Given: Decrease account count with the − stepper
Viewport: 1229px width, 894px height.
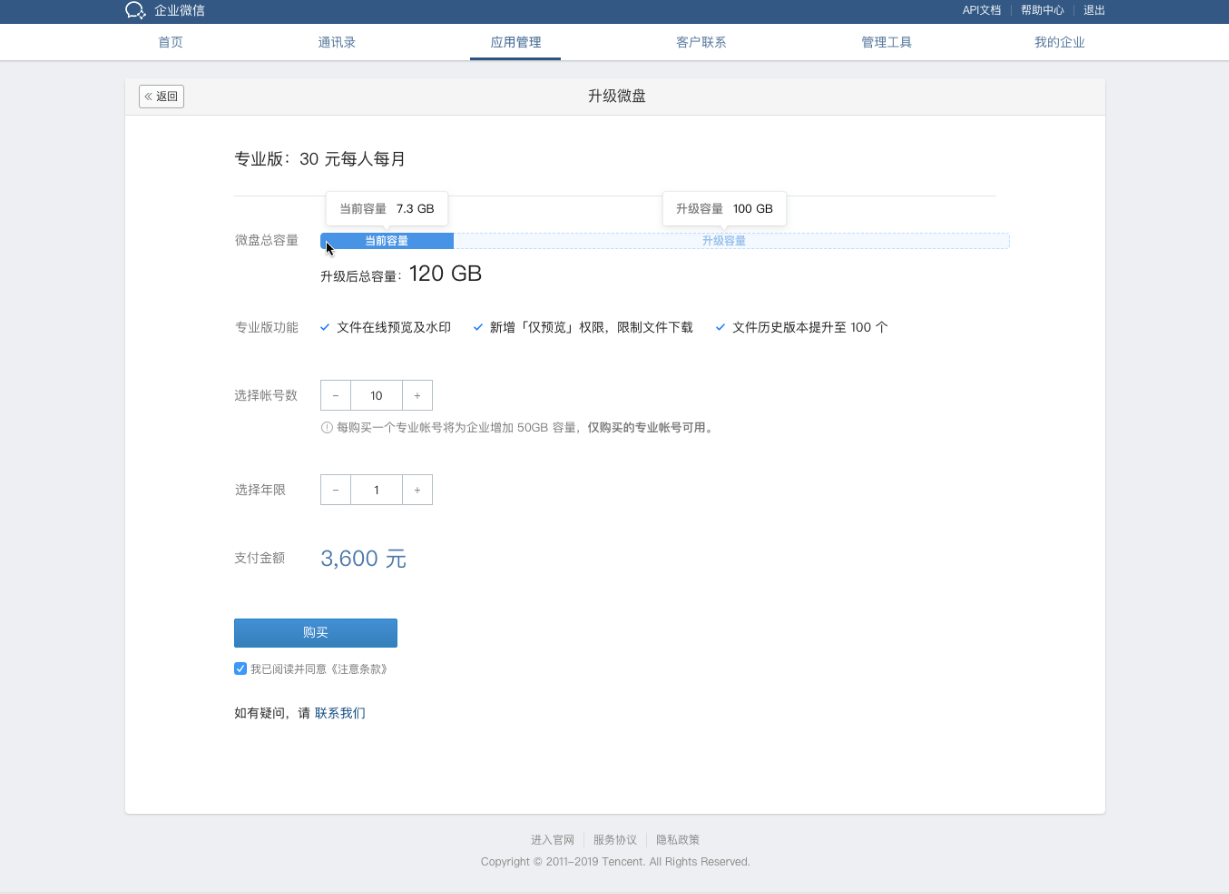Looking at the screenshot, I should (335, 395).
